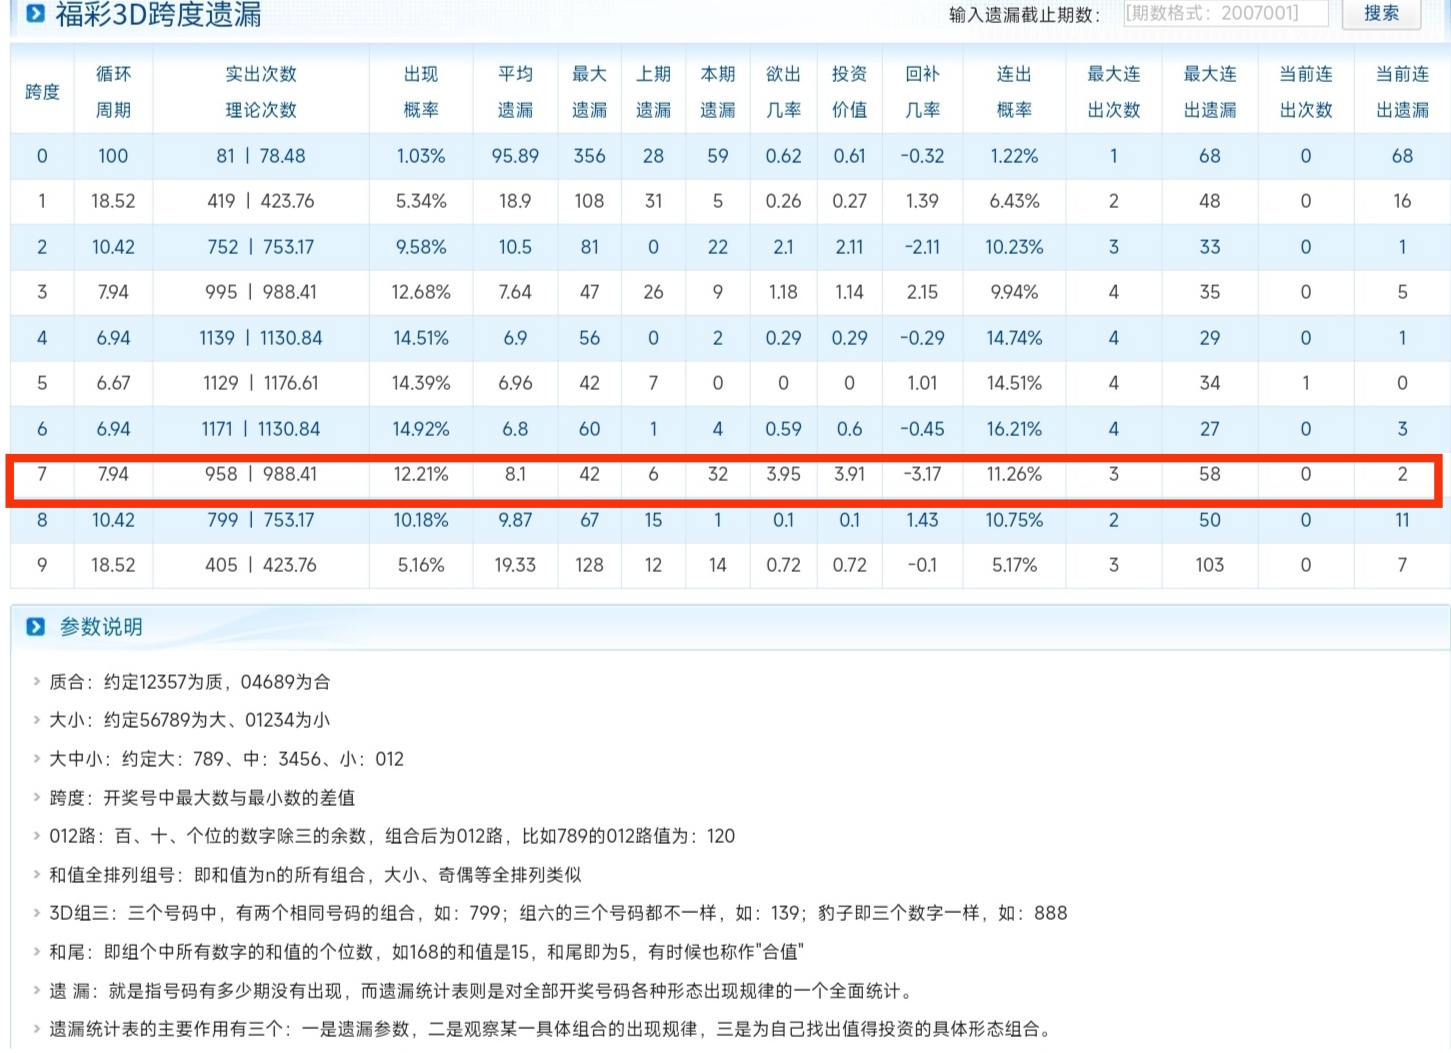Screen dimensions: 1451x1053
Task: Focus the 期数格式 period input field
Action: pos(1224,13)
